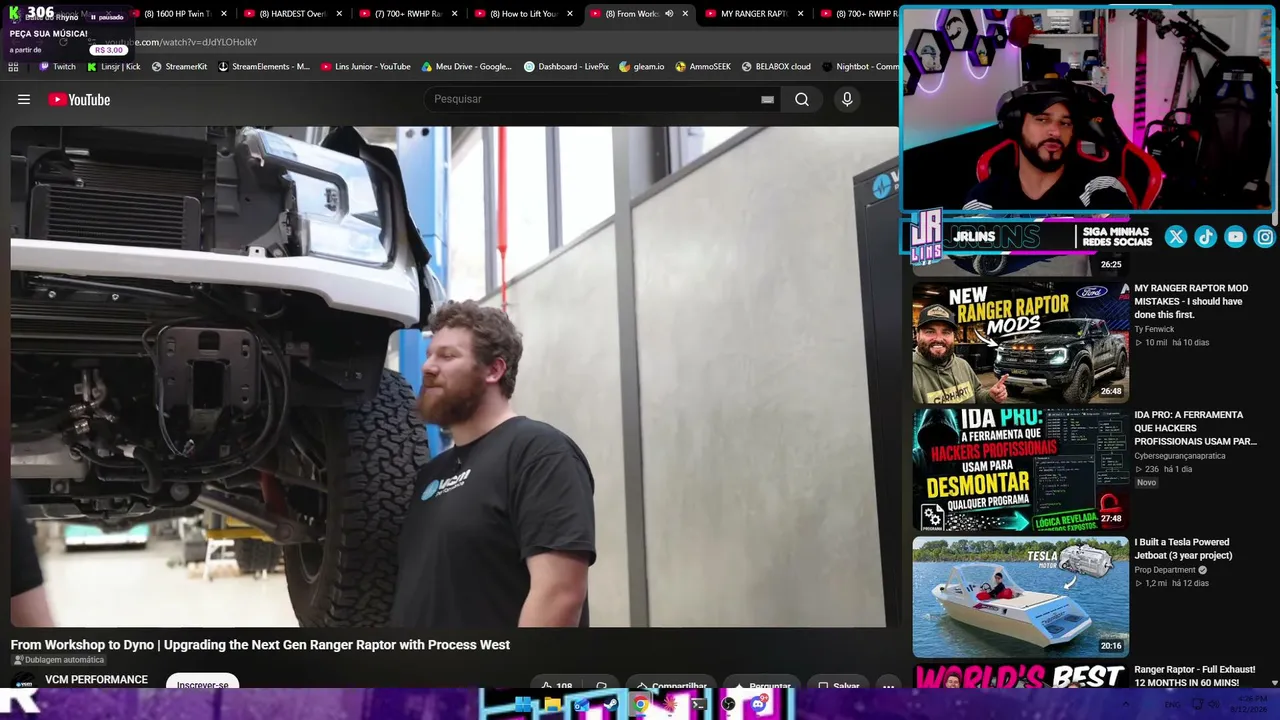
Task: Open the Nightbot bookmark
Action: 860,67
